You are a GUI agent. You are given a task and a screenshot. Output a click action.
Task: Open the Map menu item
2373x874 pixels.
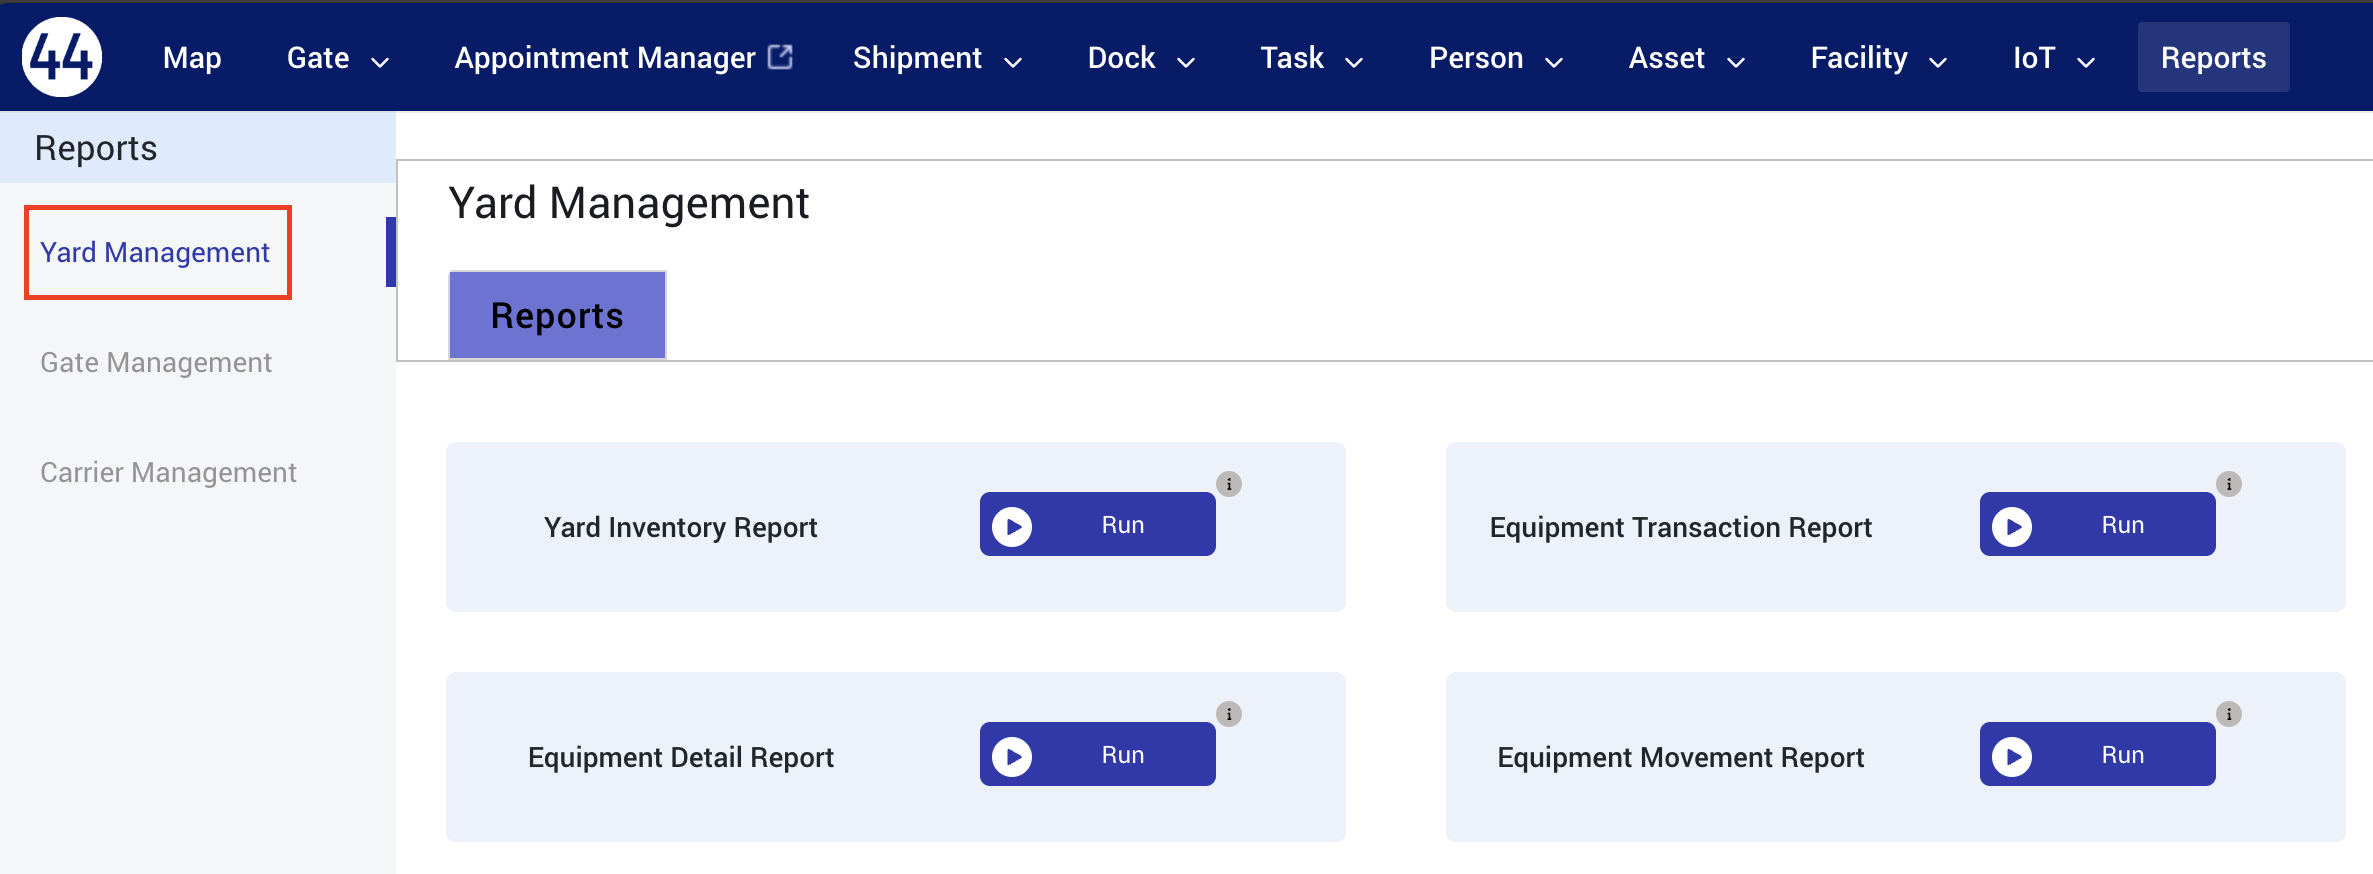[x=192, y=58]
